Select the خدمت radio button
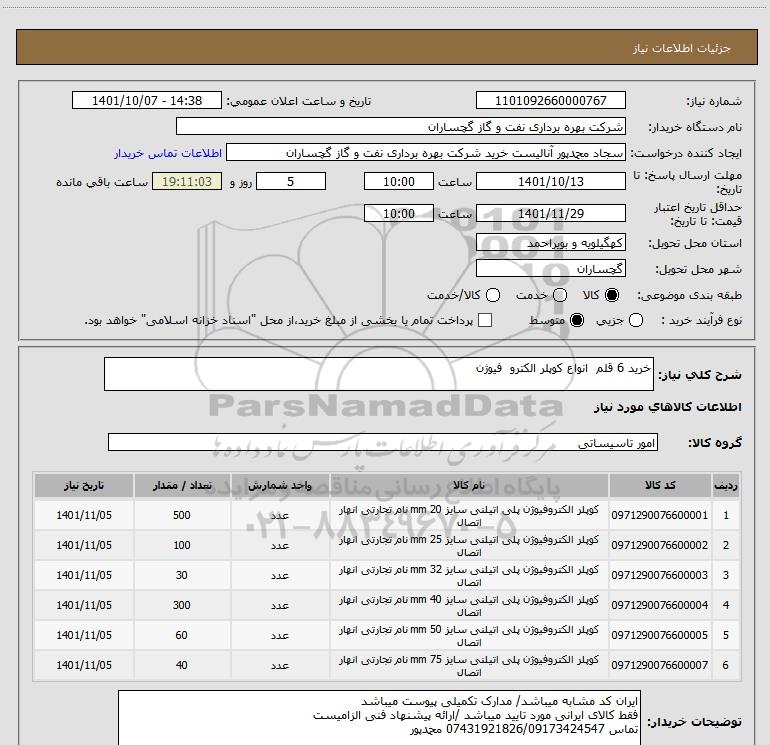The height and width of the screenshot is (745, 770). click(x=560, y=295)
